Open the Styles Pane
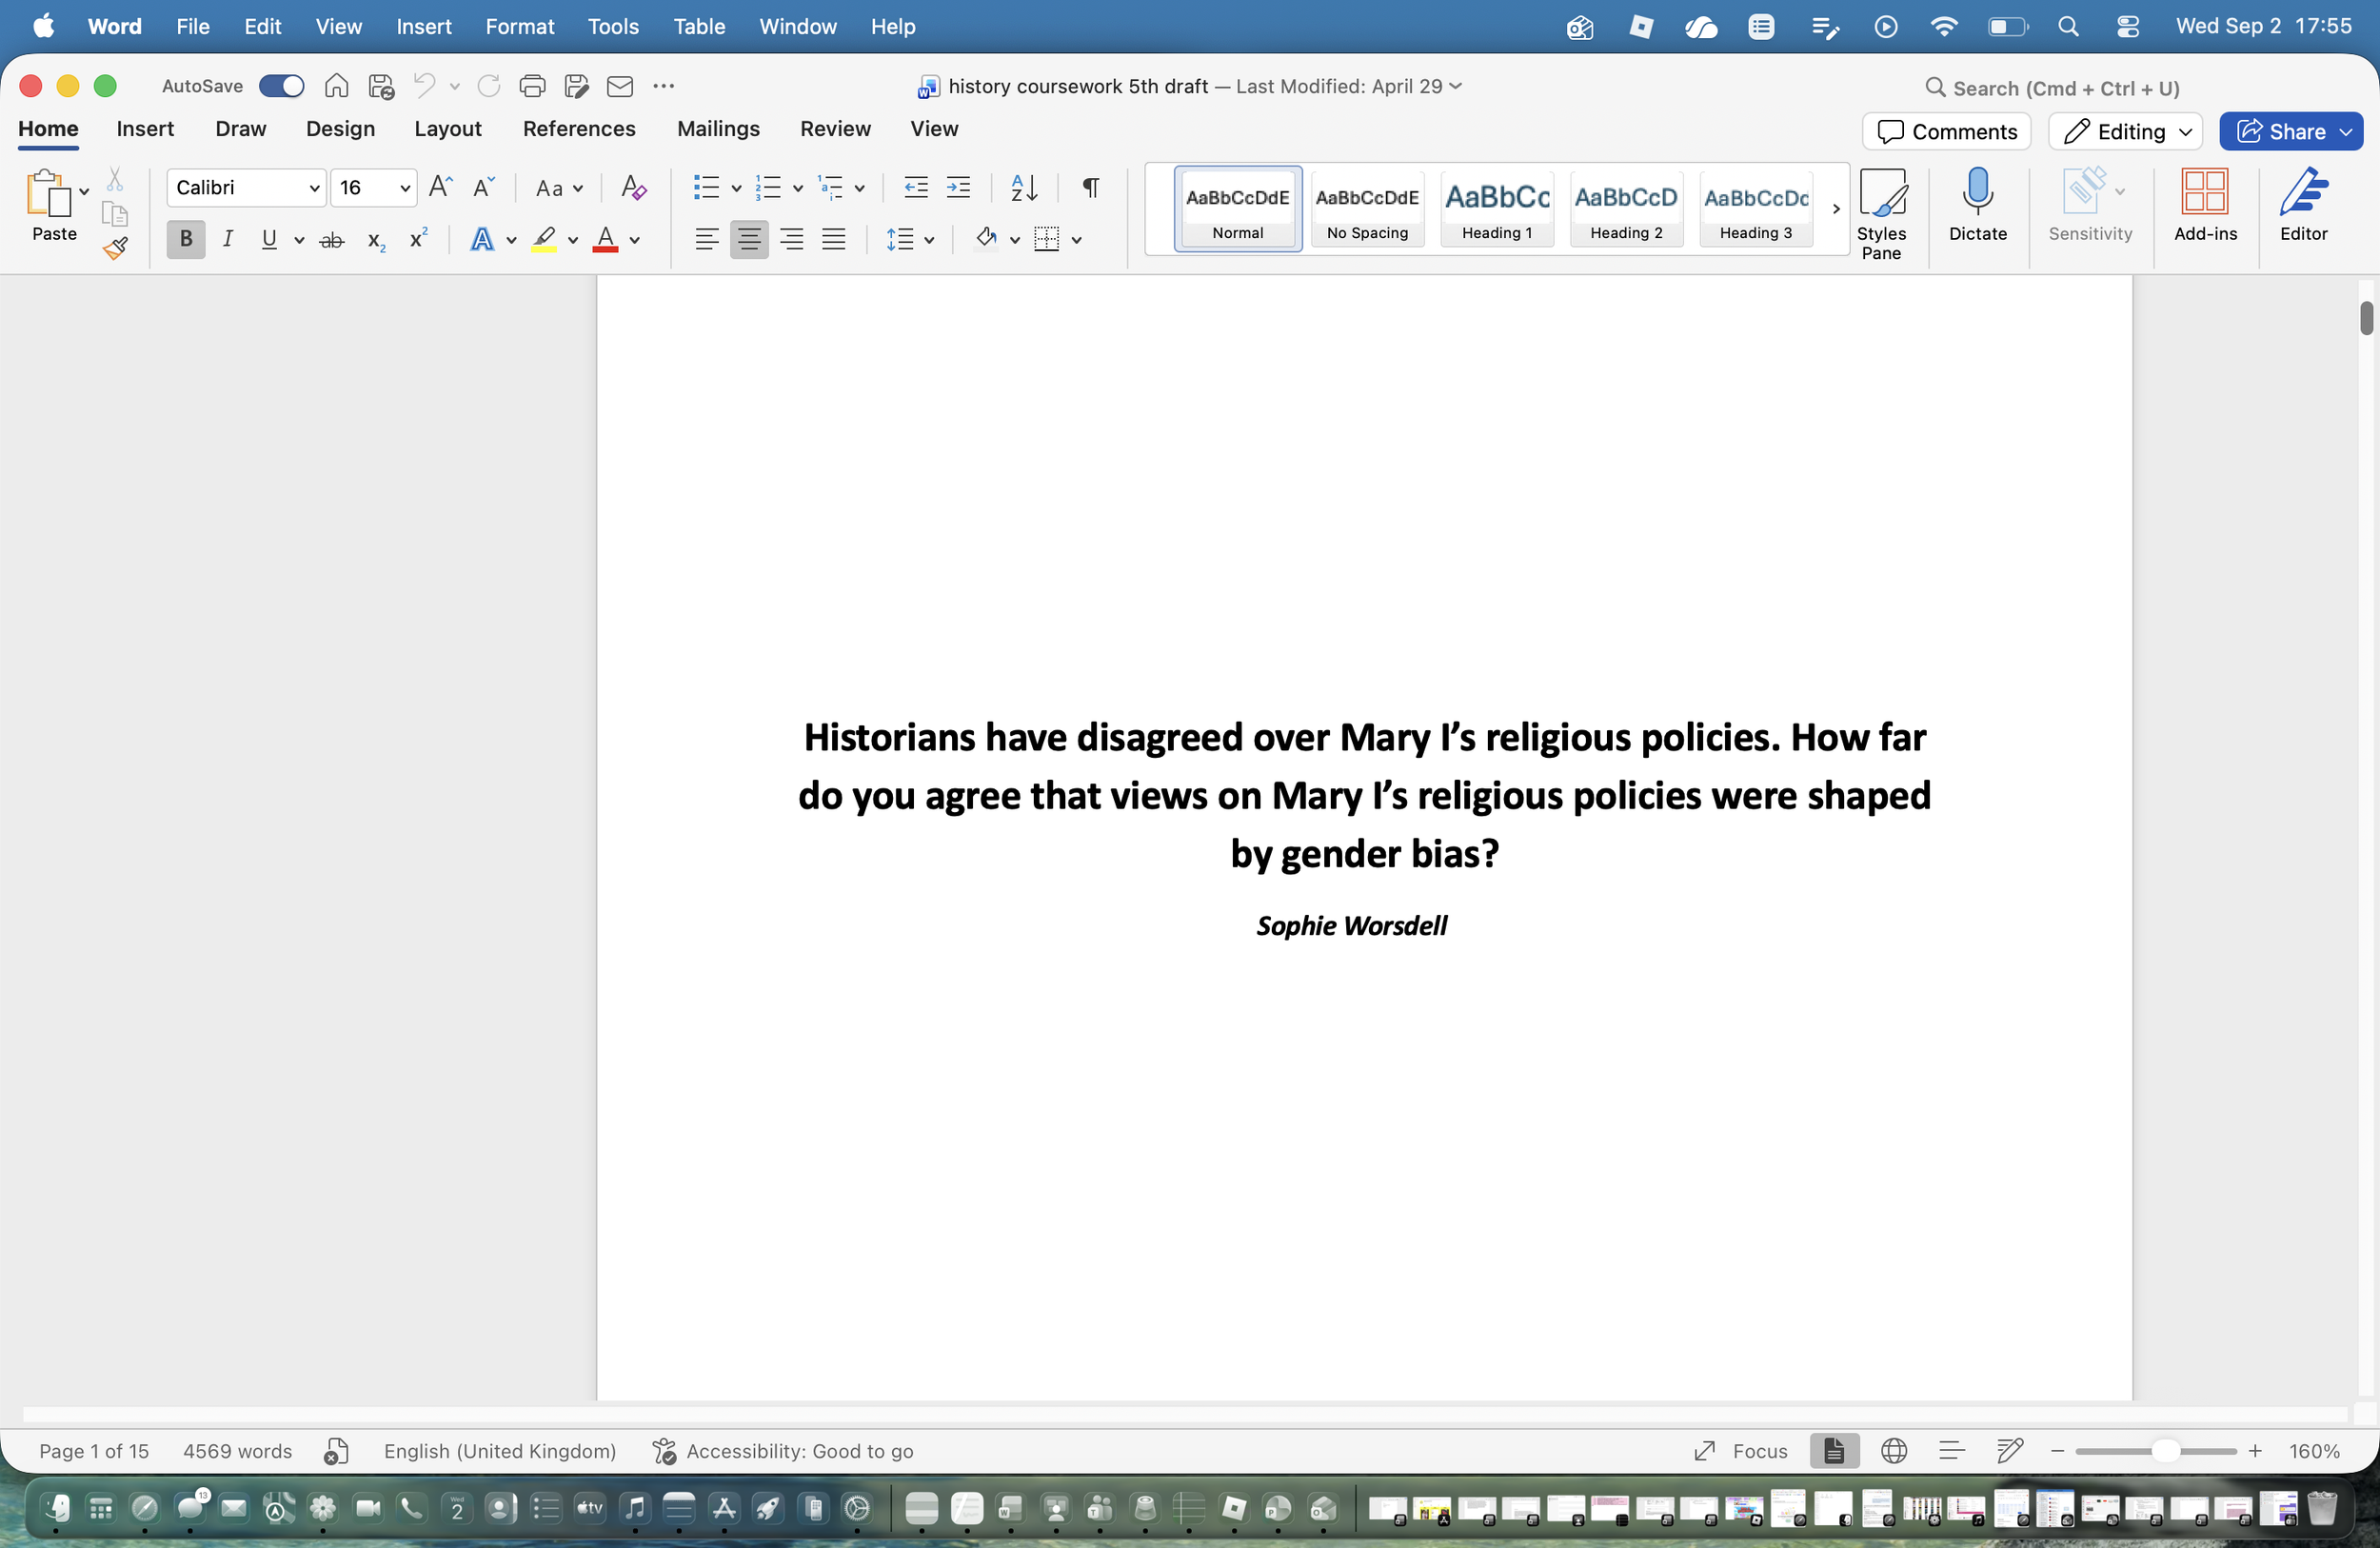Screen dimensions: 2380x1548 1881,213
